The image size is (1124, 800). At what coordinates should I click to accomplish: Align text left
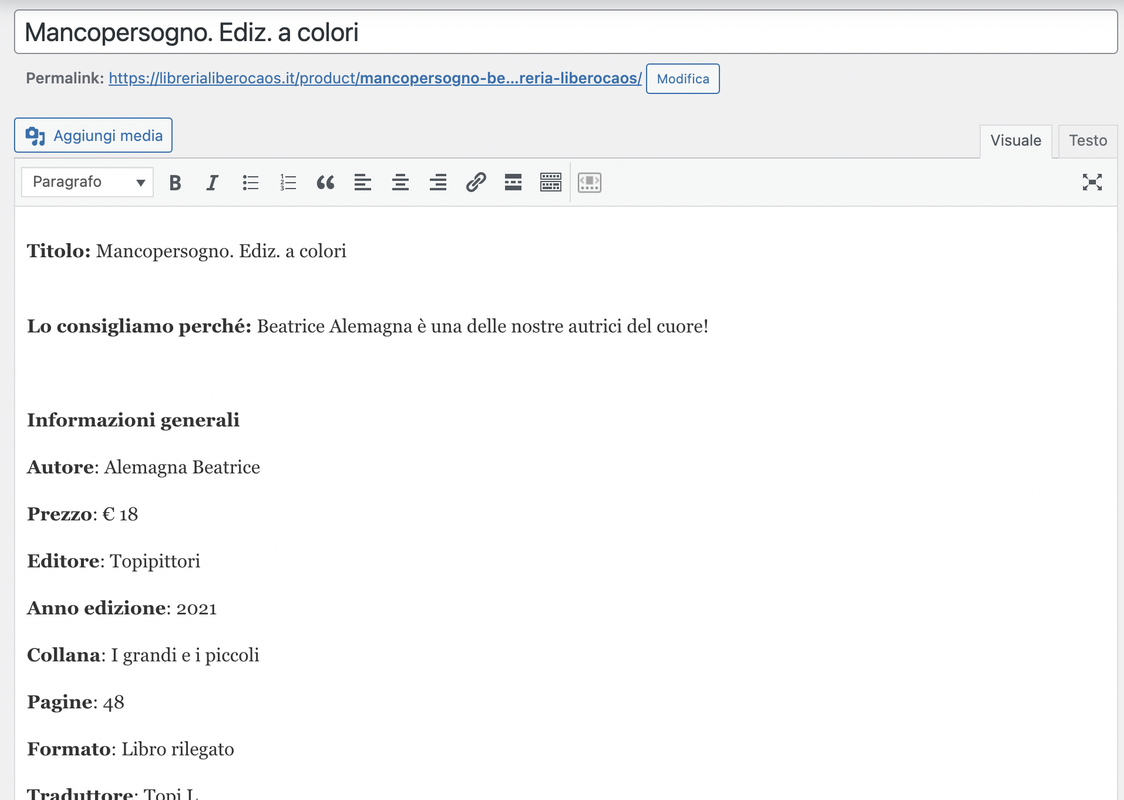(x=363, y=183)
